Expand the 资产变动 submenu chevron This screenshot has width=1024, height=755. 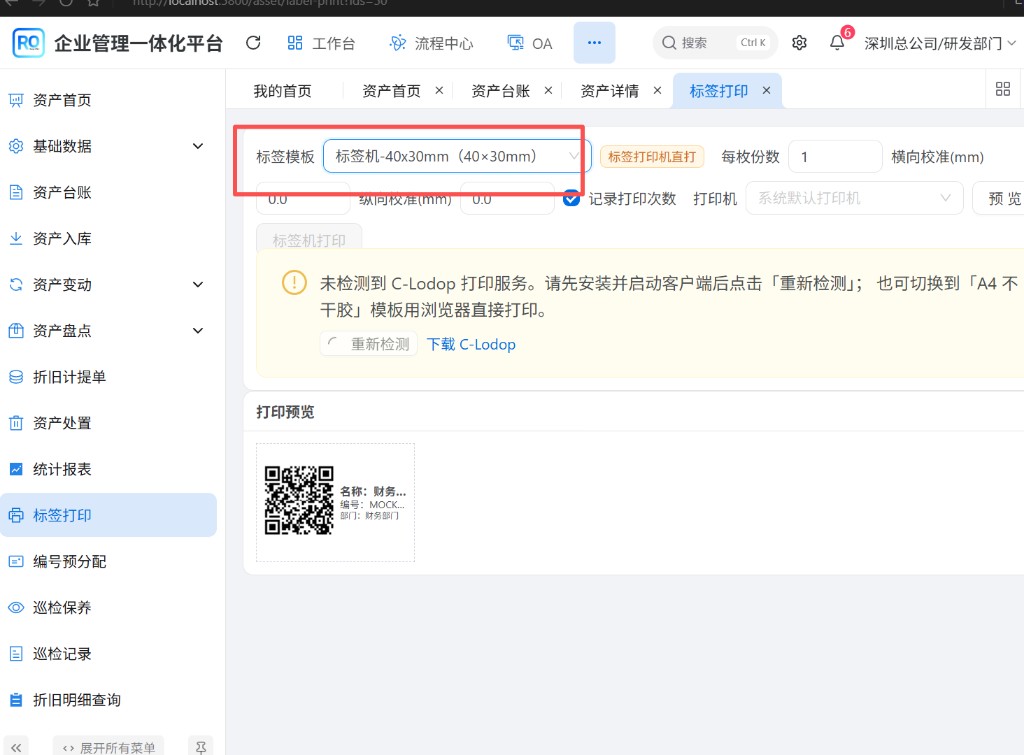[x=198, y=285]
